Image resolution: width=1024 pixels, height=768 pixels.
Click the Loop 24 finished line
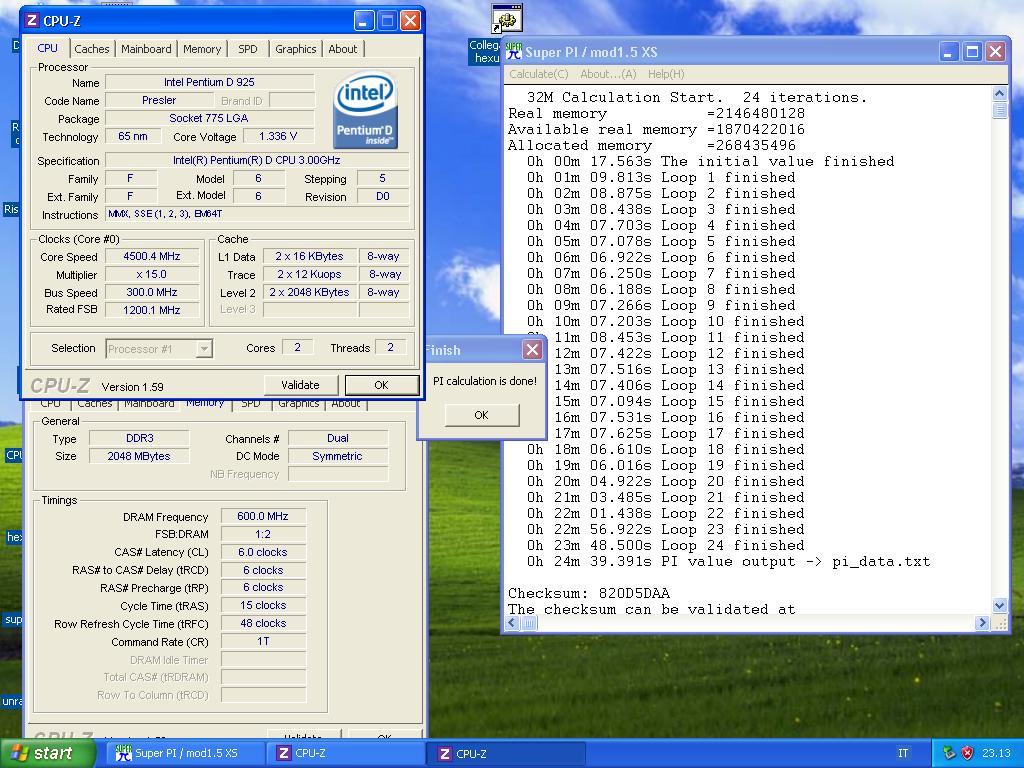click(665, 545)
